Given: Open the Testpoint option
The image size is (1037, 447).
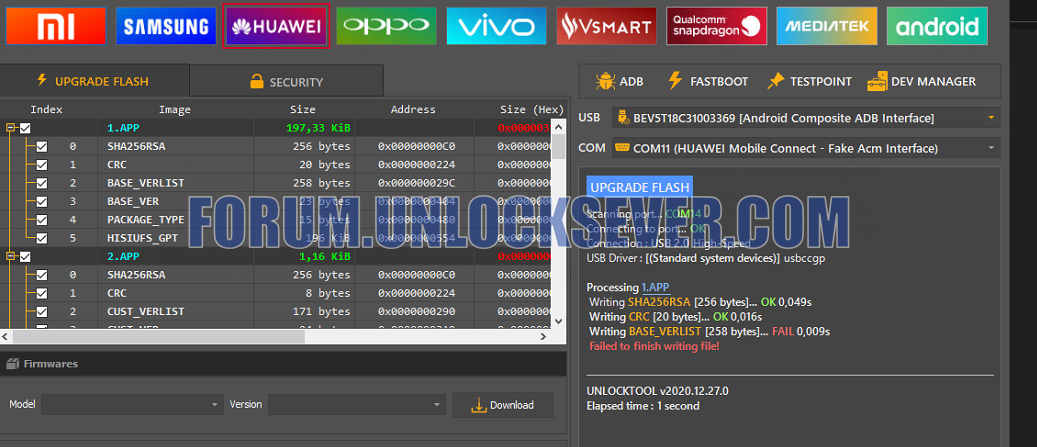Looking at the screenshot, I should [x=809, y=81].
